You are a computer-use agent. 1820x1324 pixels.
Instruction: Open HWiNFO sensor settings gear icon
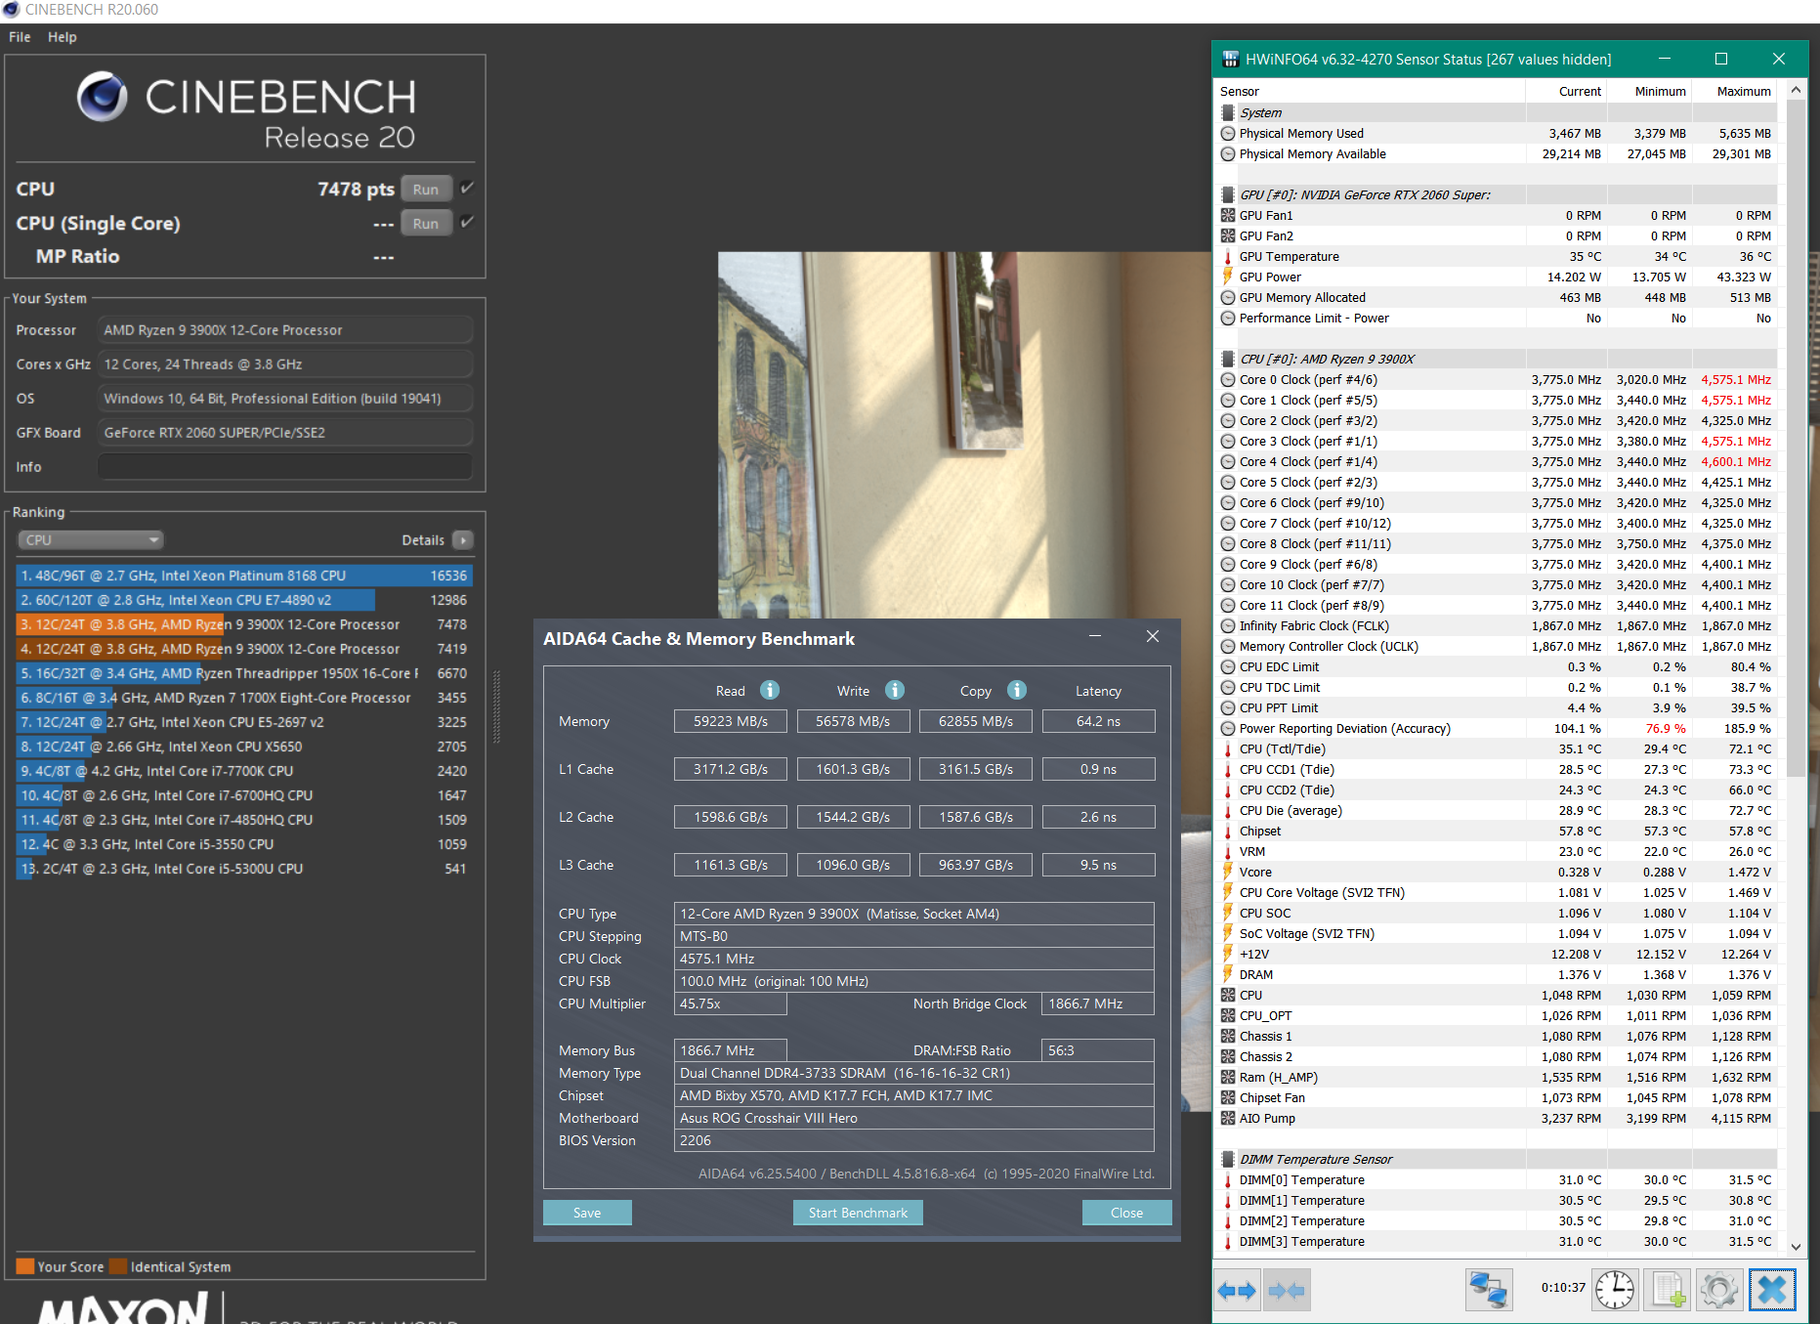click(x=1719, y=1290)
